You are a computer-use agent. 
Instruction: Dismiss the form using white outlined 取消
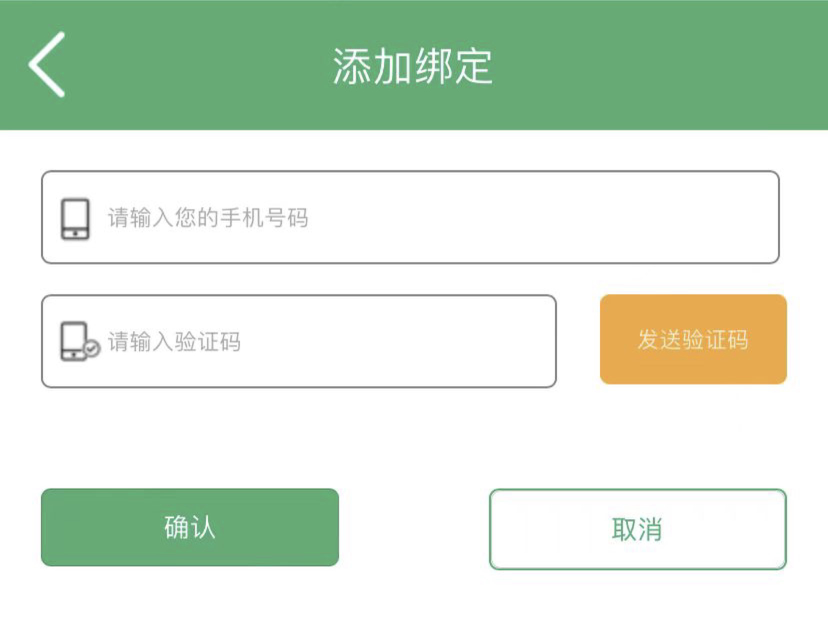[638, 529]
